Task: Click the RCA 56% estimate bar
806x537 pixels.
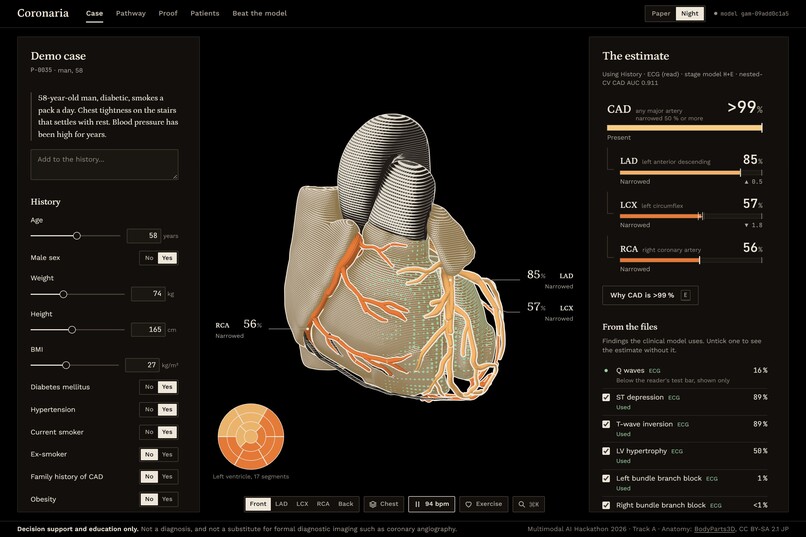Action: [691, 261]
